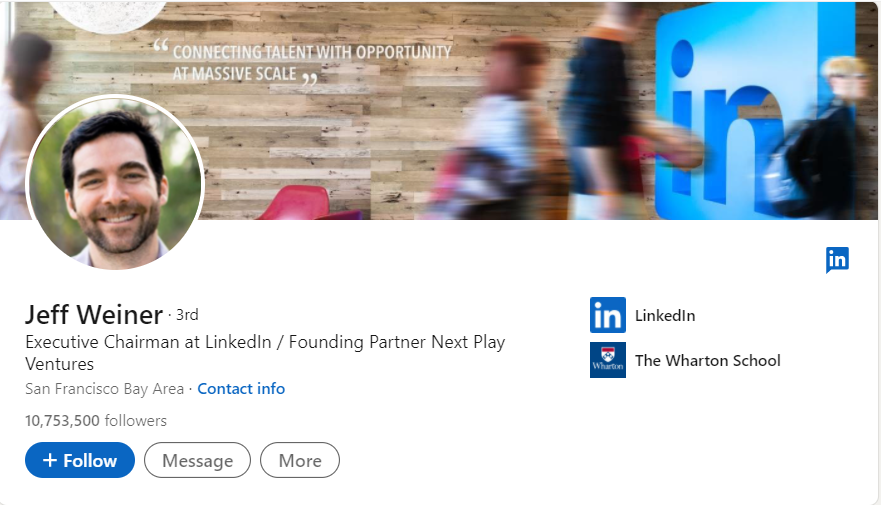Click the Connecting Talent quote in banner
Image resolution: width=881 pixels, height=505 pixels.
(x=312, y=62)
